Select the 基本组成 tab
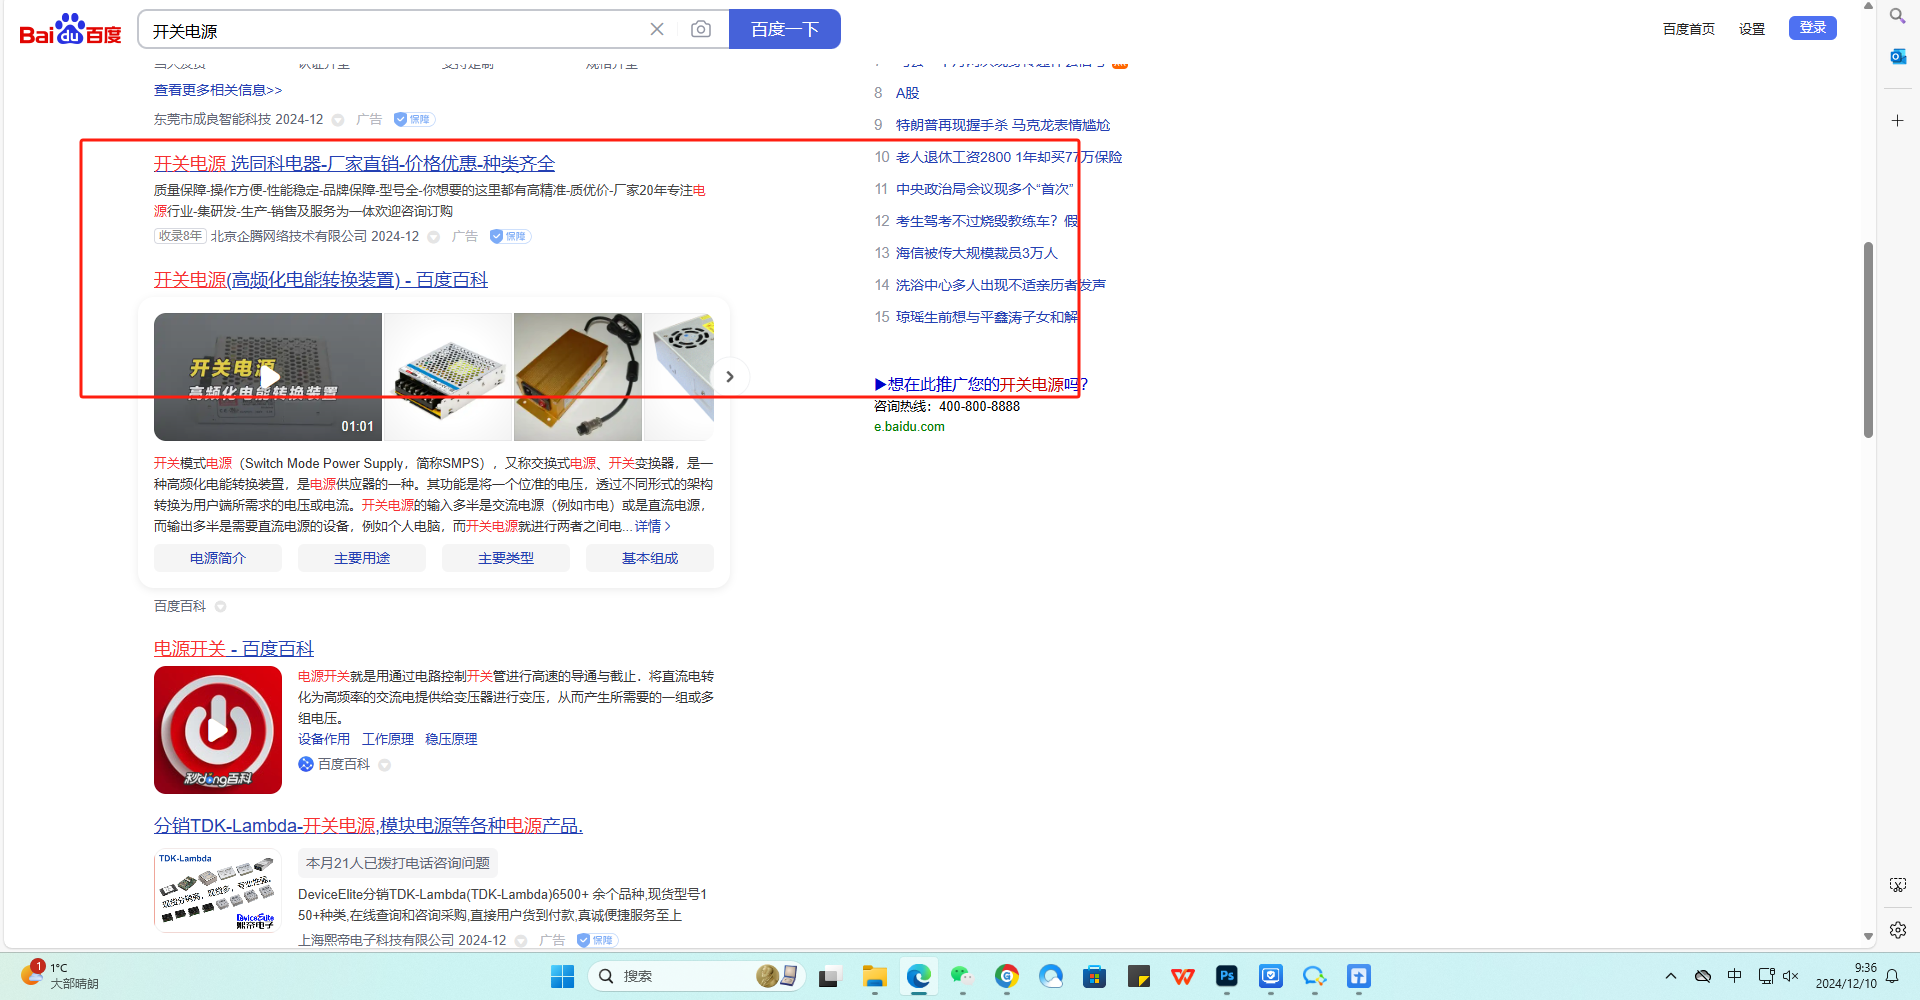 pos(650,558)
